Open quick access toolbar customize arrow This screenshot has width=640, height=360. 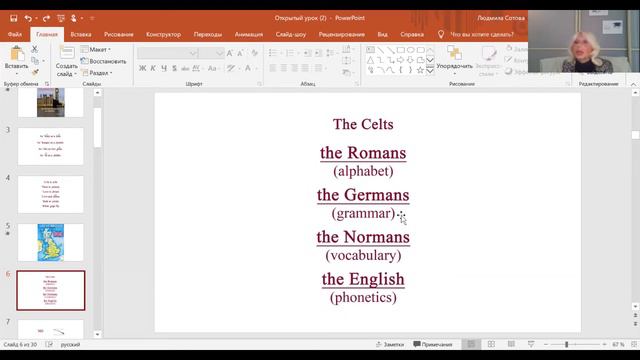(x=92, y=18)
